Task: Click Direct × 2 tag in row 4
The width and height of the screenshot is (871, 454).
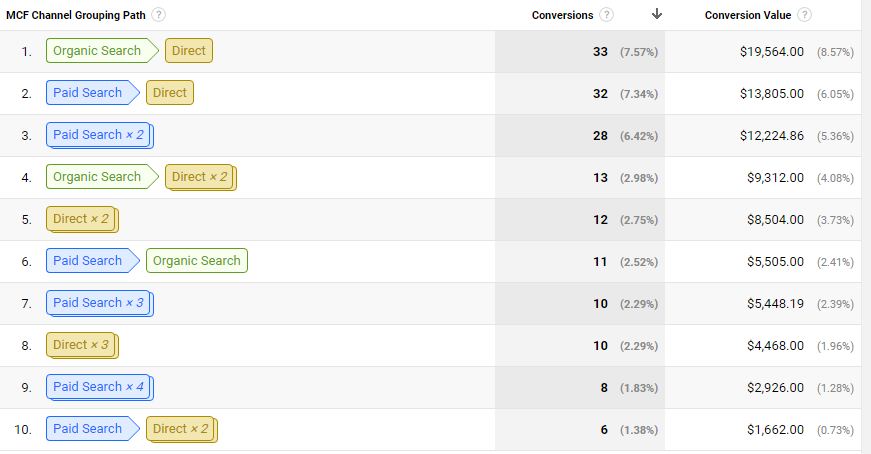Action: point(199,177)
